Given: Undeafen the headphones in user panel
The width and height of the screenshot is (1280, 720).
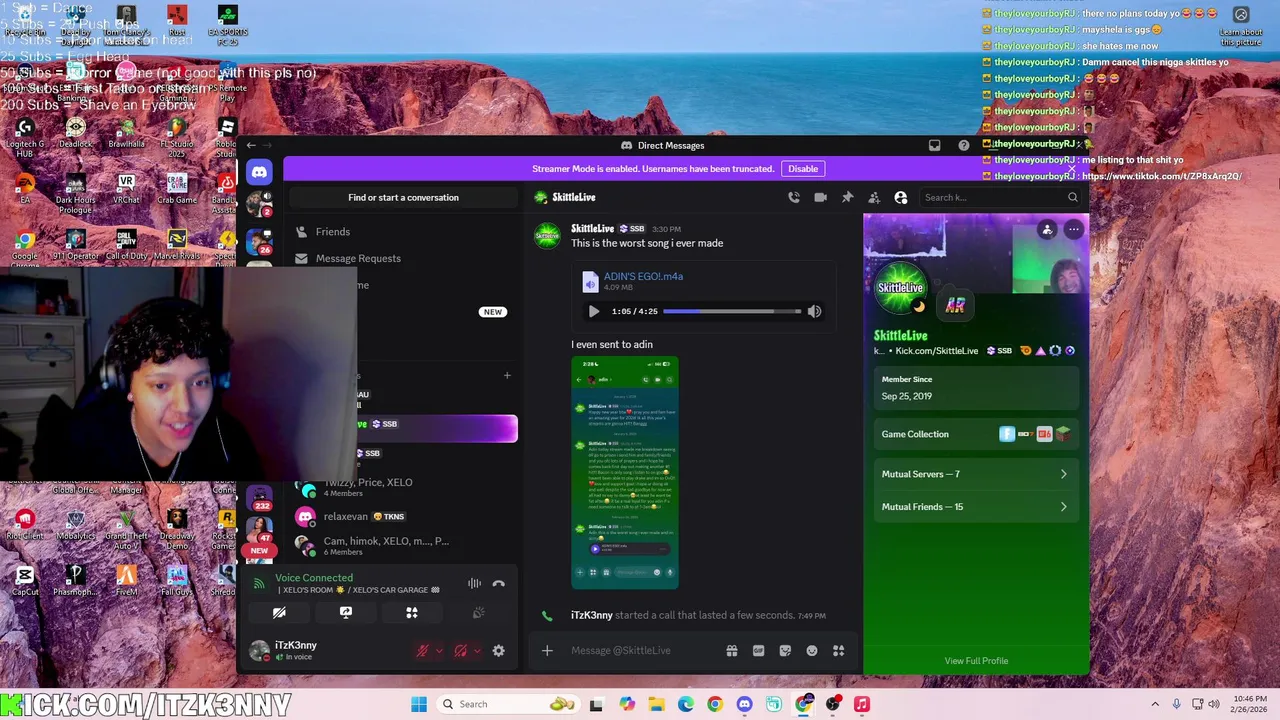Looking at the screenshot, I should pyautogui.click(x=460, y=651).
